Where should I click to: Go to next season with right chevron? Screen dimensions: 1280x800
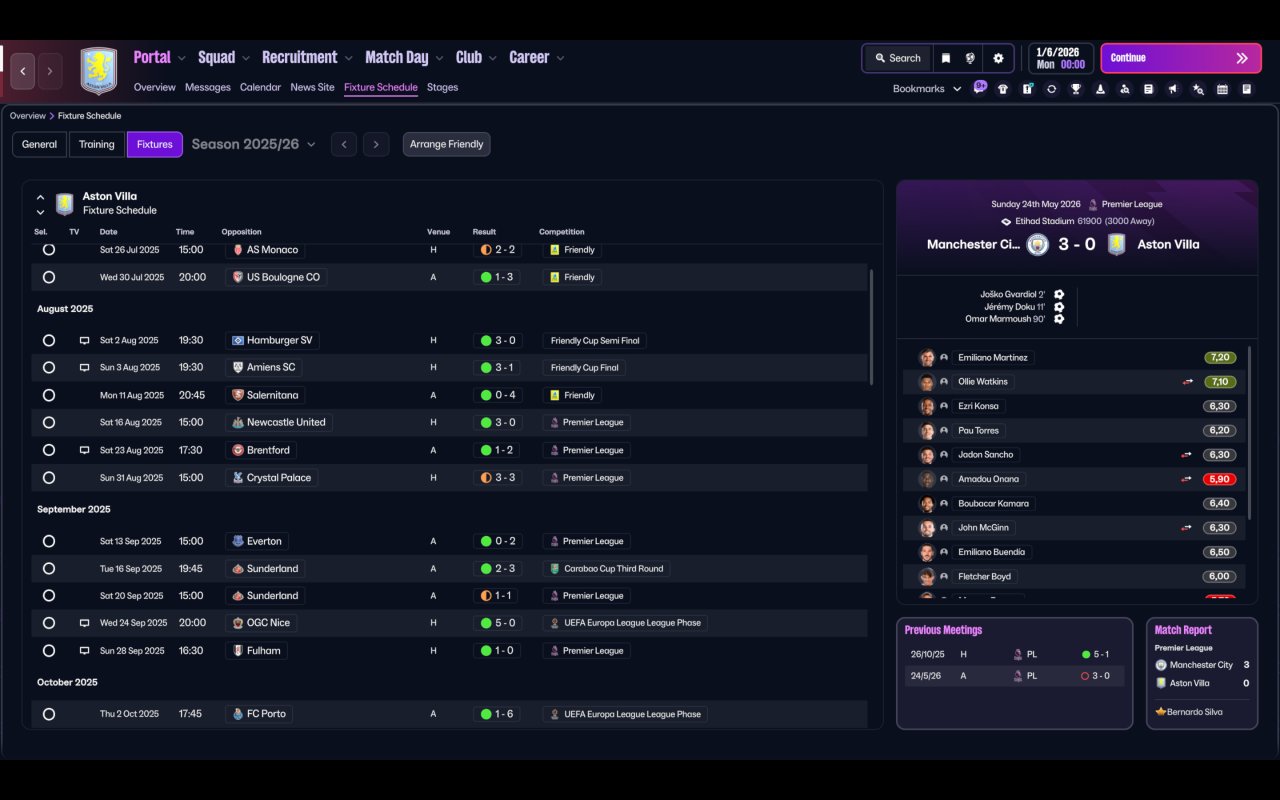point(376,144)
